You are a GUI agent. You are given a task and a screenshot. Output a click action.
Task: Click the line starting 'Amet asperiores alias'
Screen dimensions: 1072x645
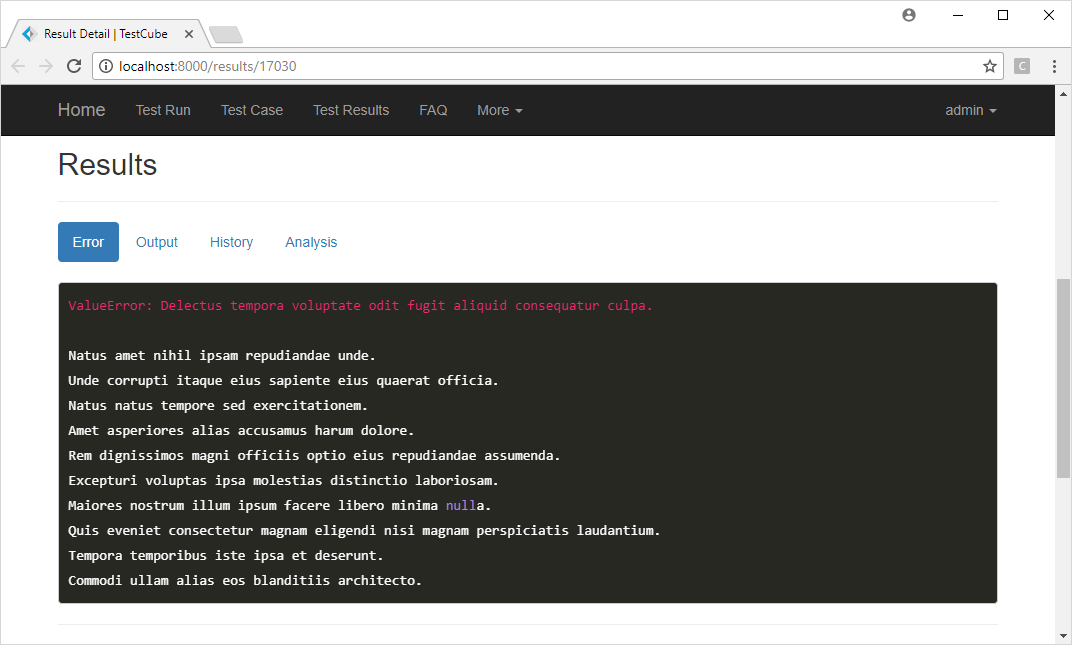coord(241,430)
